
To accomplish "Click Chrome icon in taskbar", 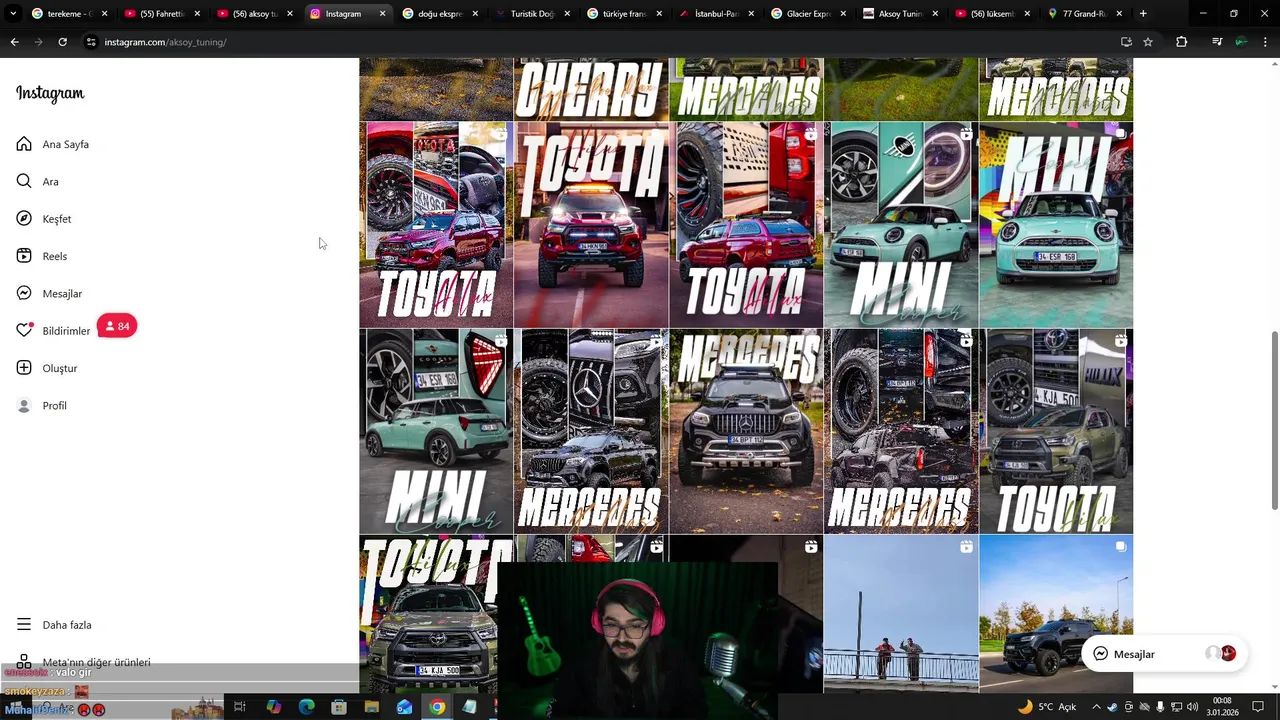I will 437,707.
